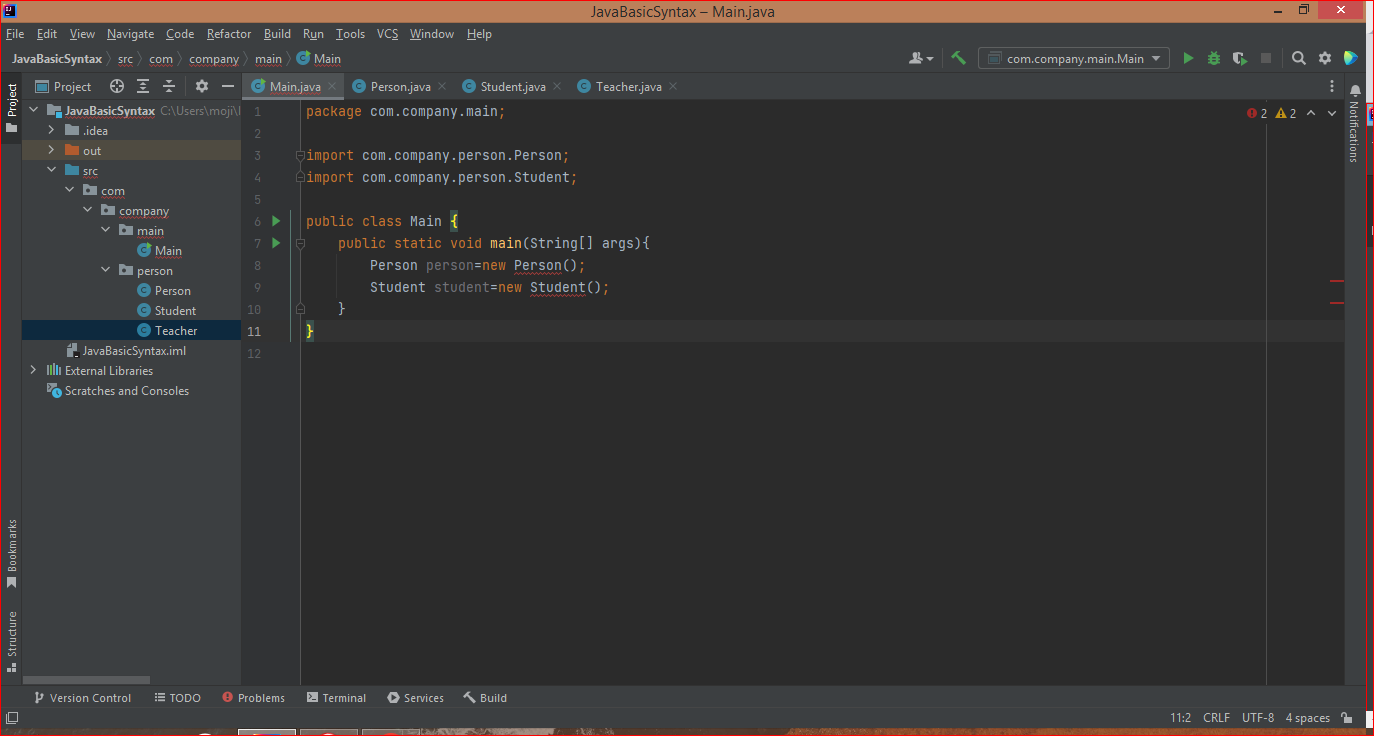Open Version Control tool window
The height and width of the screenshot is (736, 1374).
pos(82,698)
